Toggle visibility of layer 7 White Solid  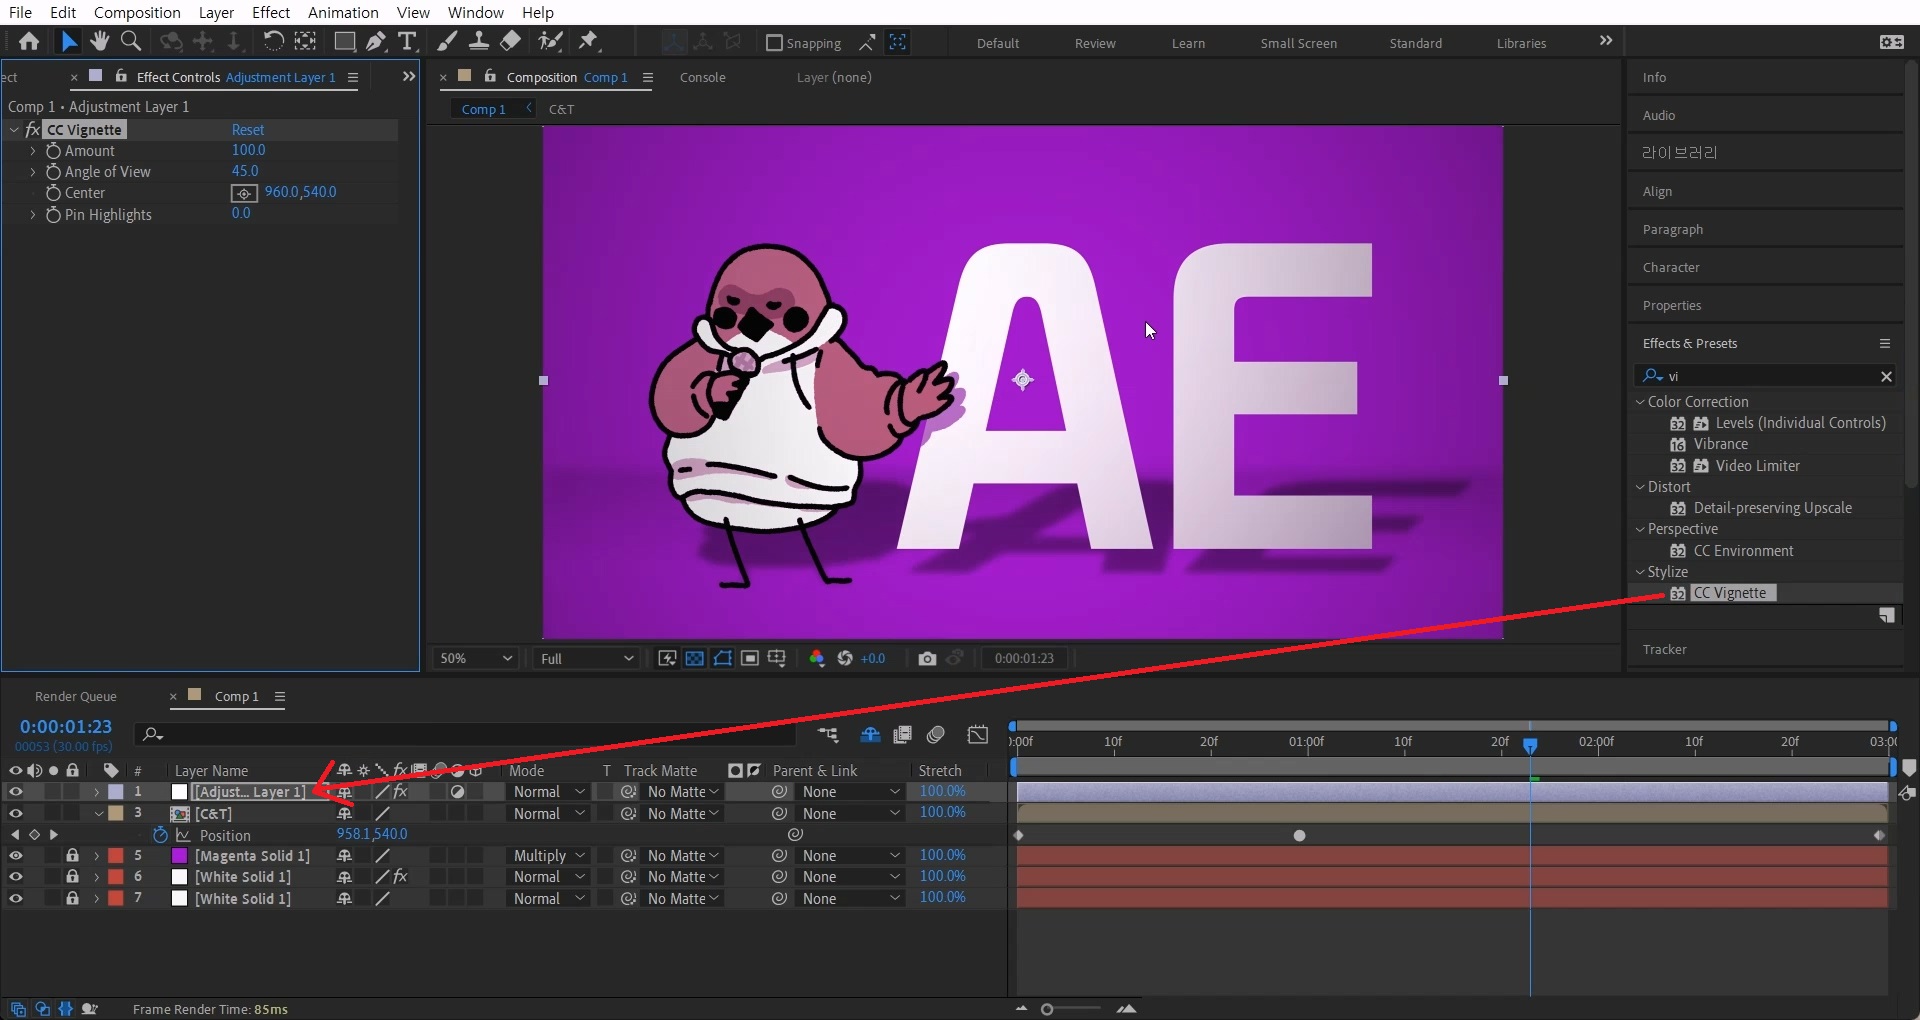[x=16, y=899]
